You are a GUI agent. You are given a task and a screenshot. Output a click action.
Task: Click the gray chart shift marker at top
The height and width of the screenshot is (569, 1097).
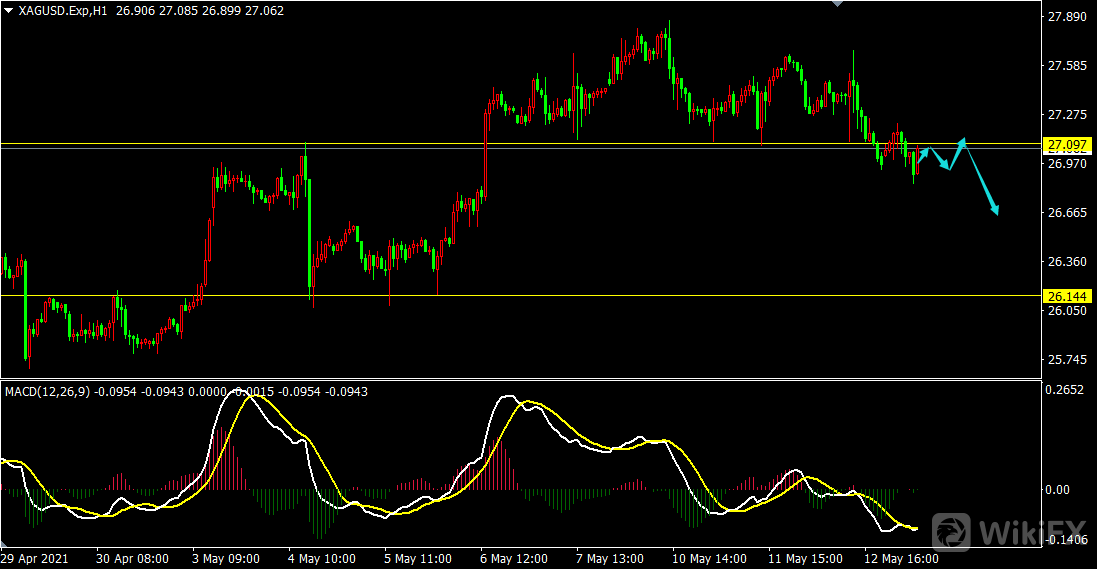coord(837,3)
